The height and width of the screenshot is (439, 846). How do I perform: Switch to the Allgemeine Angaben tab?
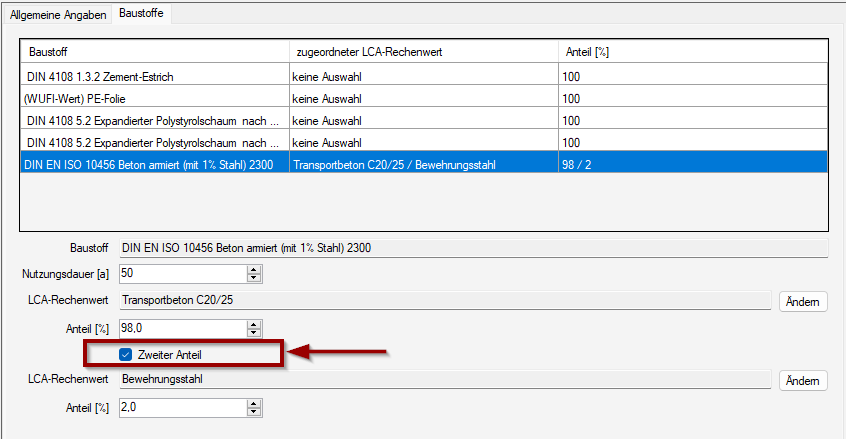click(58, 15)
